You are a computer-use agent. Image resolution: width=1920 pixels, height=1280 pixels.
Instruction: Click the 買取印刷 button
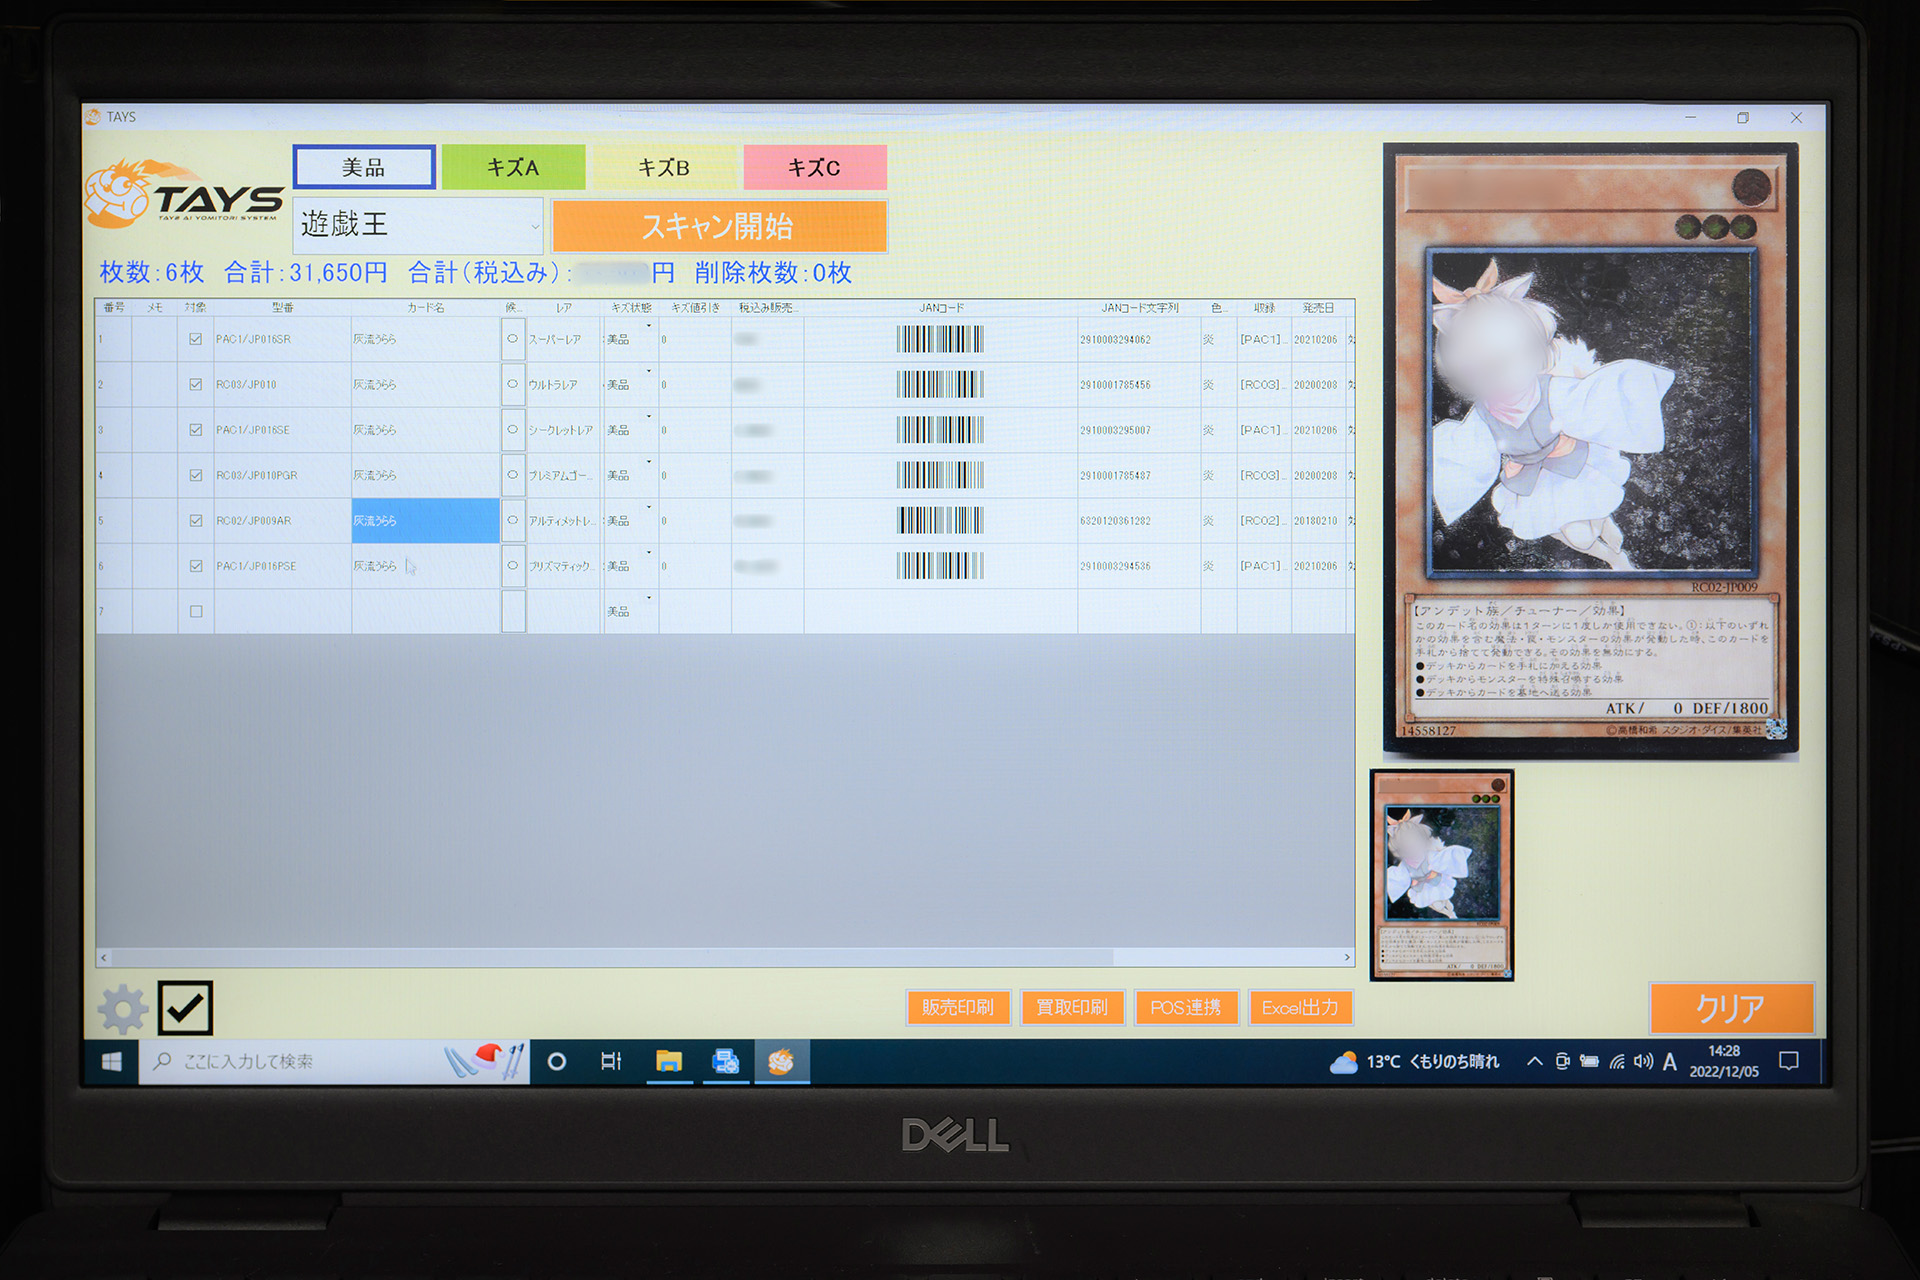[x=1072, y=1007]
